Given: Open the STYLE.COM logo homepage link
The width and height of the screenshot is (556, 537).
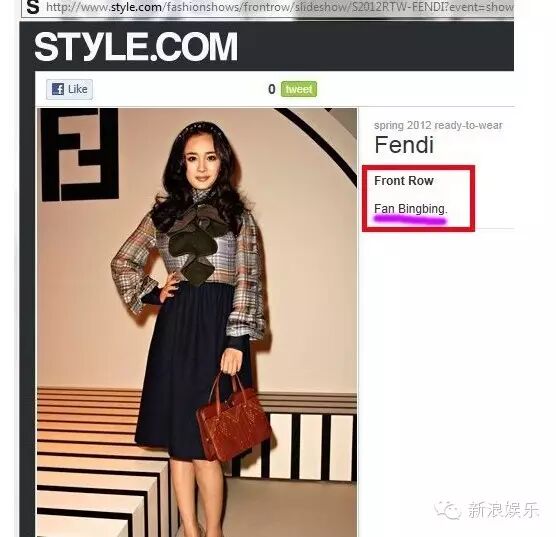Looking at the screenshot, I should point(136,46).
